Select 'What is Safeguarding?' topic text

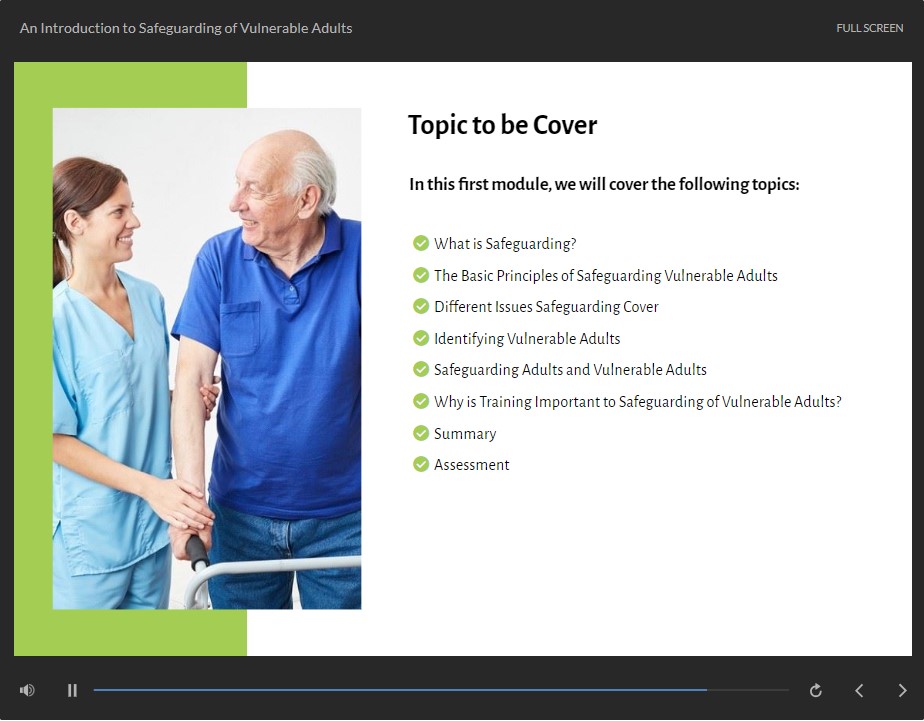point(505,244)
